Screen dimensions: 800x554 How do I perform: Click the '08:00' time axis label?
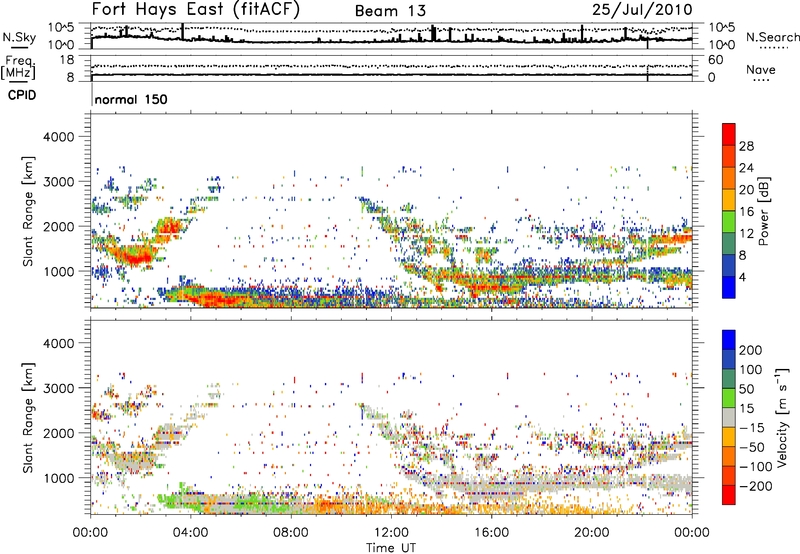[x=291, y=533]
